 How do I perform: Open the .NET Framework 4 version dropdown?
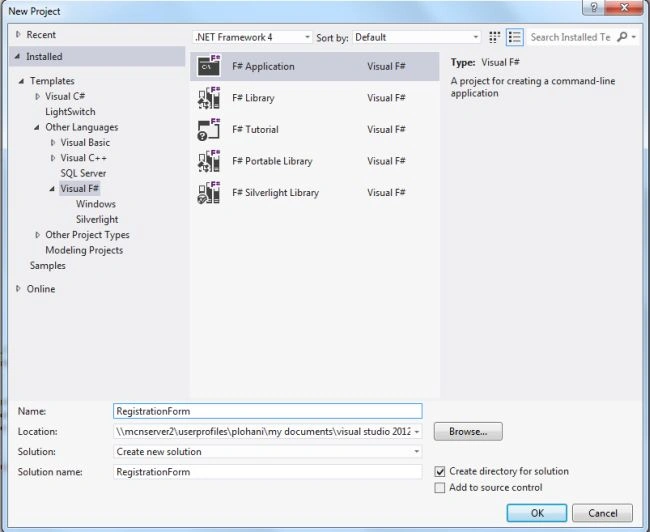pyautogui.click(x=252, y=37)
